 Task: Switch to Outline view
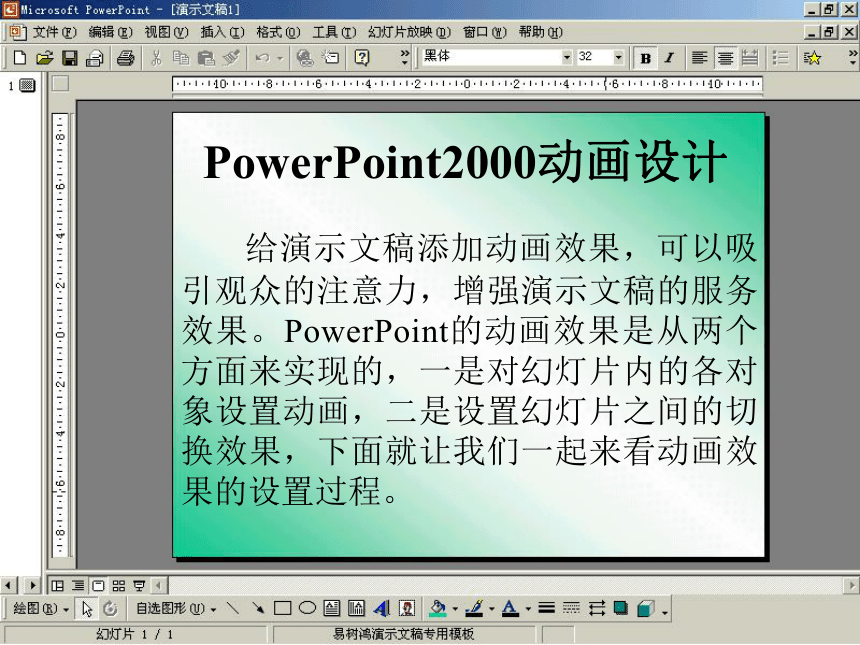tap(78, 586)
